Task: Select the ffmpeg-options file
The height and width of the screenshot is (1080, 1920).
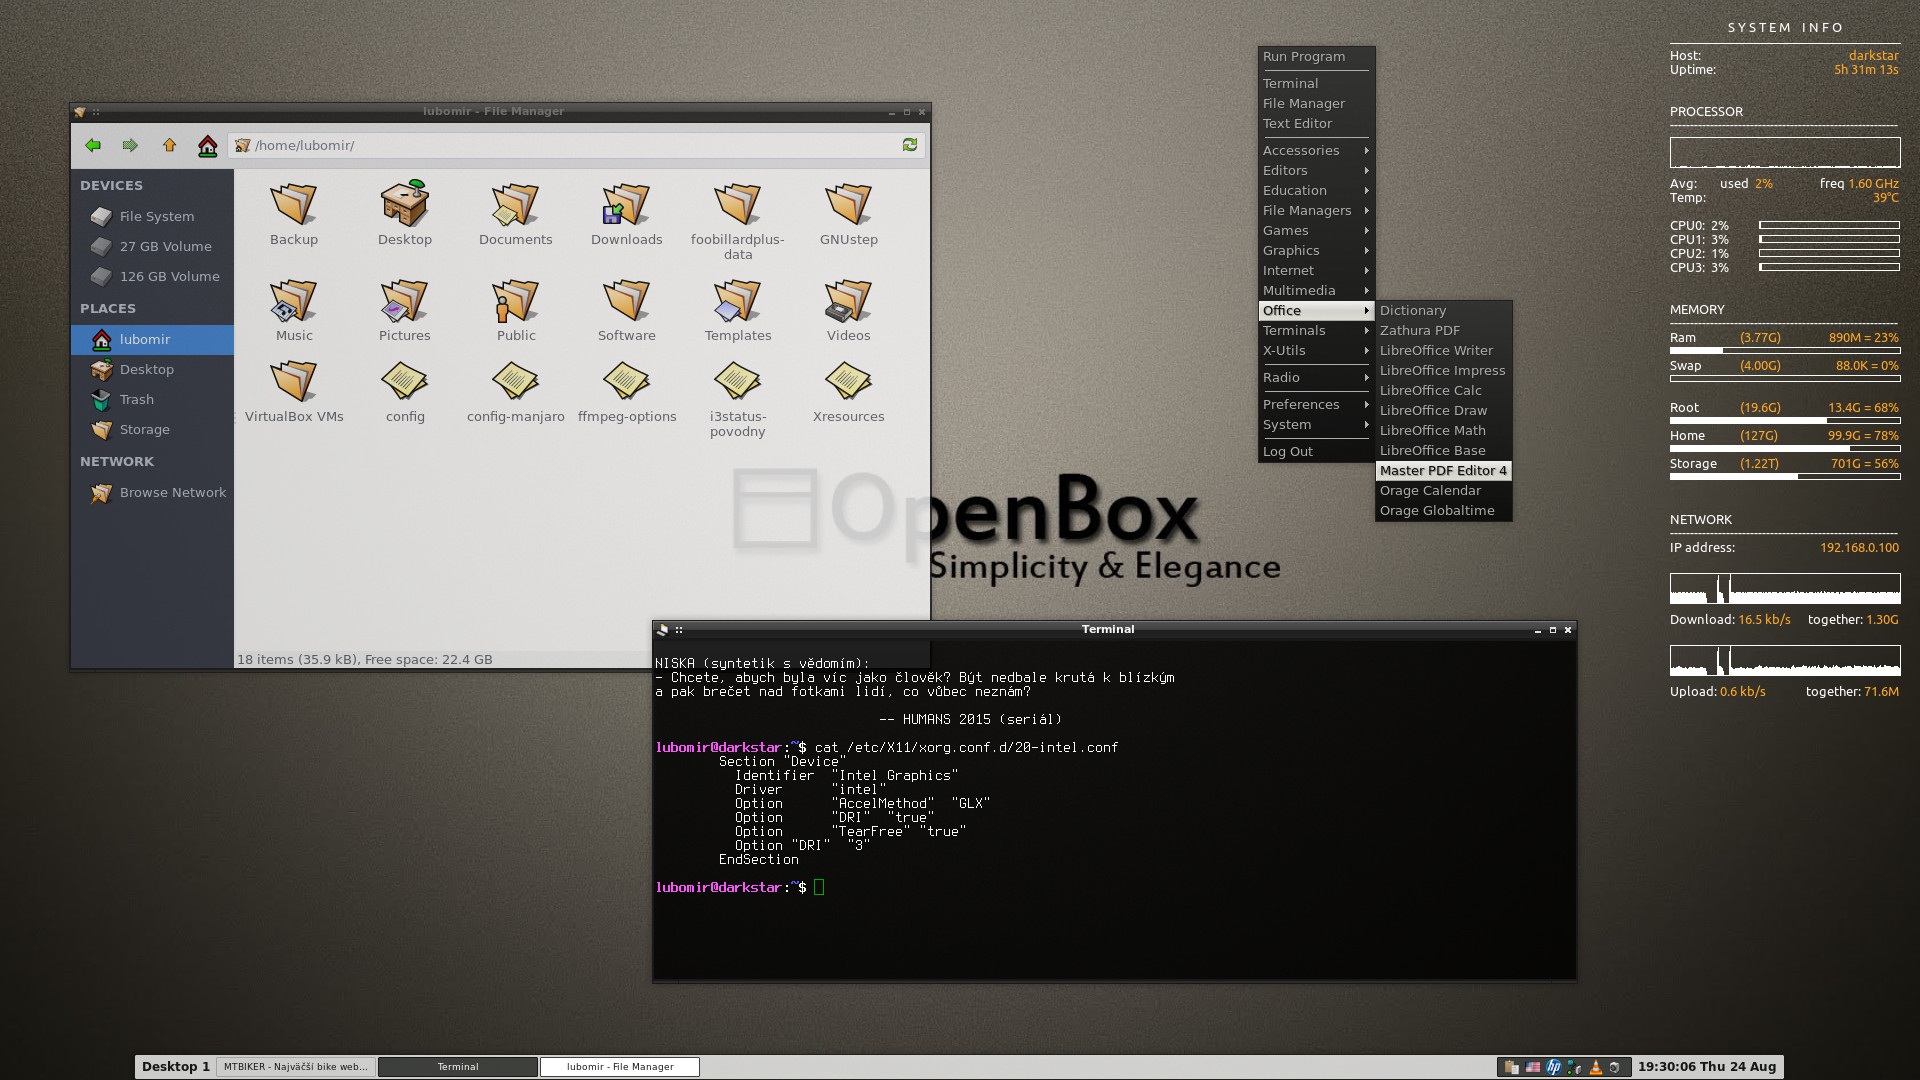Action: click(x=627, y=391)
